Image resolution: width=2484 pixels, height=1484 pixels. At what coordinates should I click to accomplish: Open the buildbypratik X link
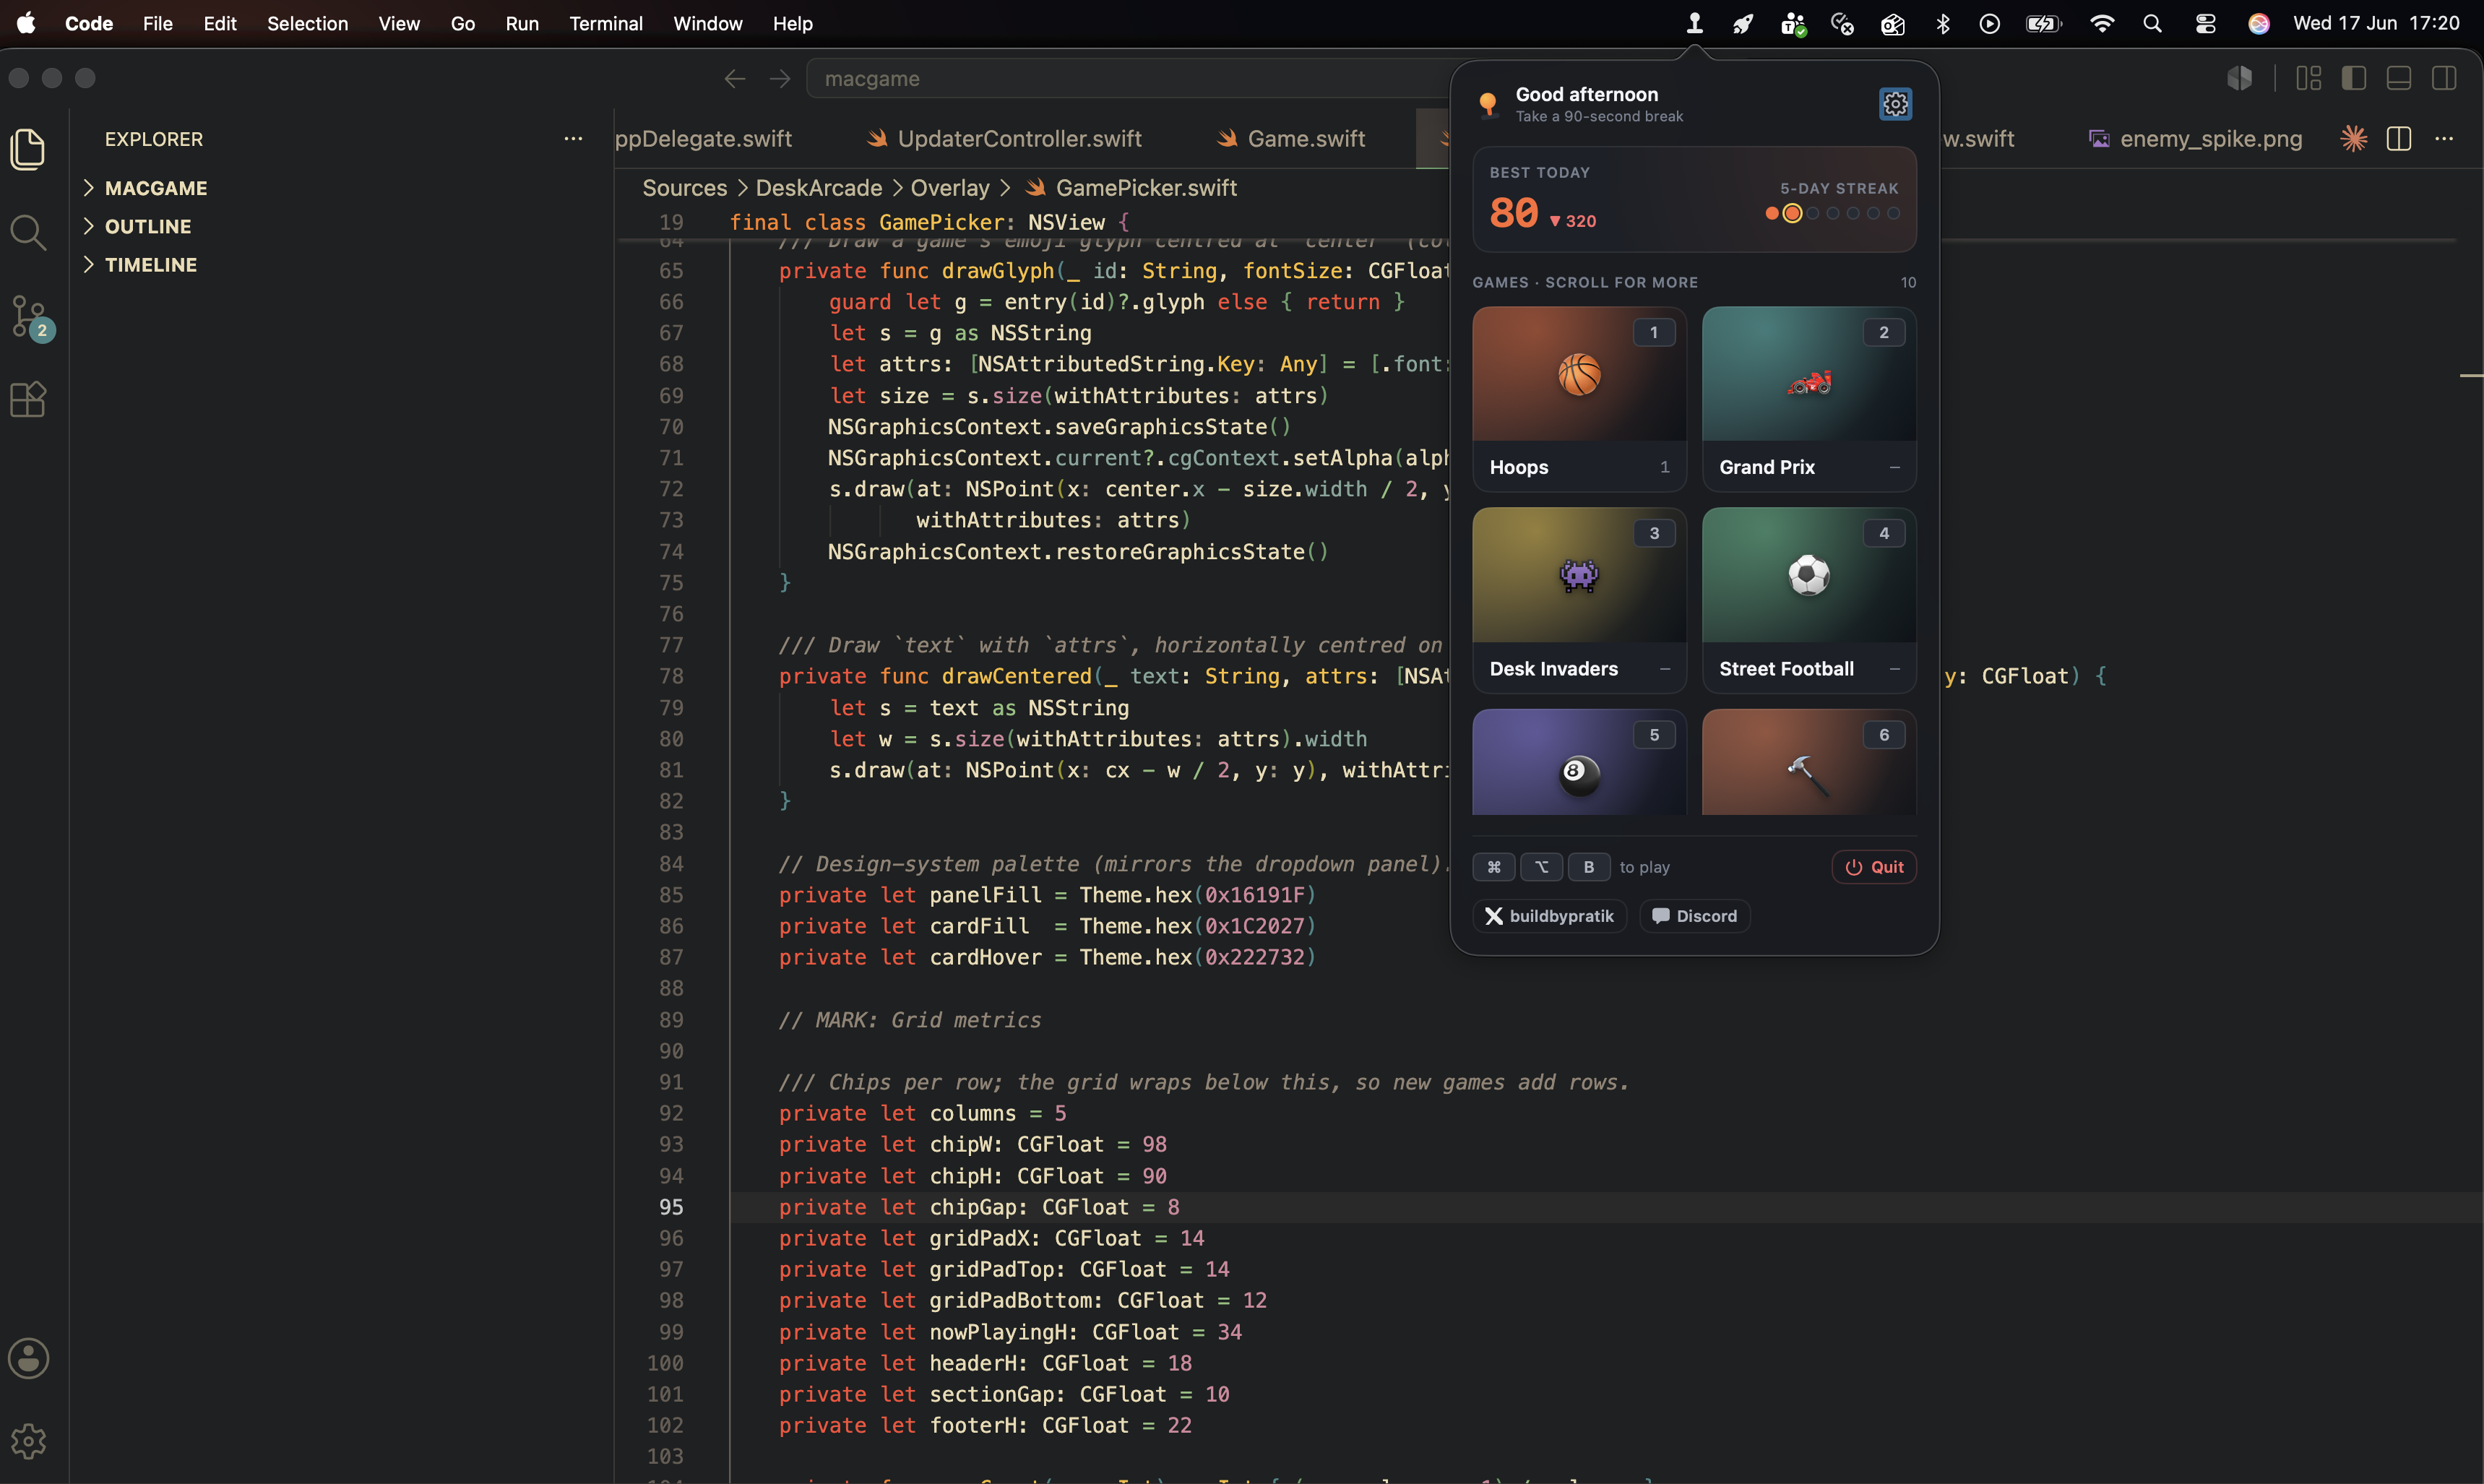(1549, 916)
